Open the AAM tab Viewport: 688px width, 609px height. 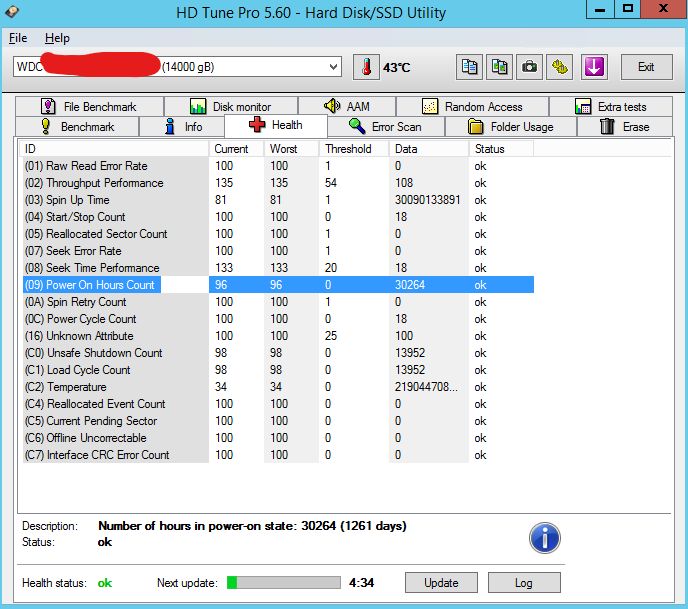click(x=347, y=107)
